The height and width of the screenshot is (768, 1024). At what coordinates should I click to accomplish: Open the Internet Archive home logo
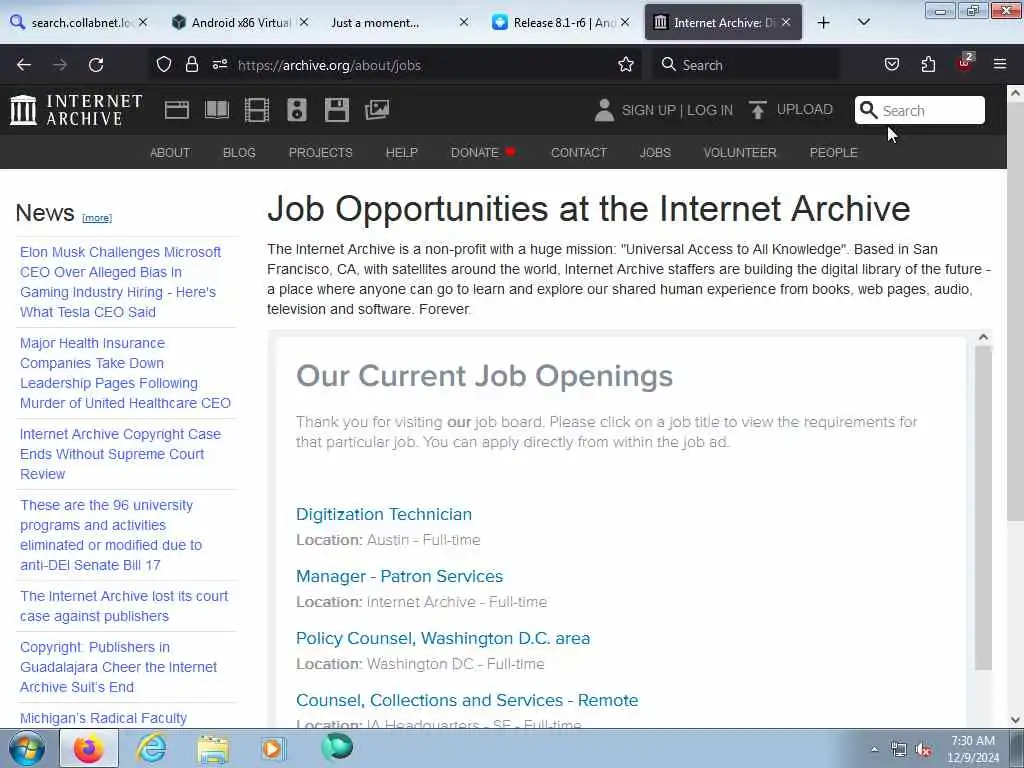tap(76, 110)
